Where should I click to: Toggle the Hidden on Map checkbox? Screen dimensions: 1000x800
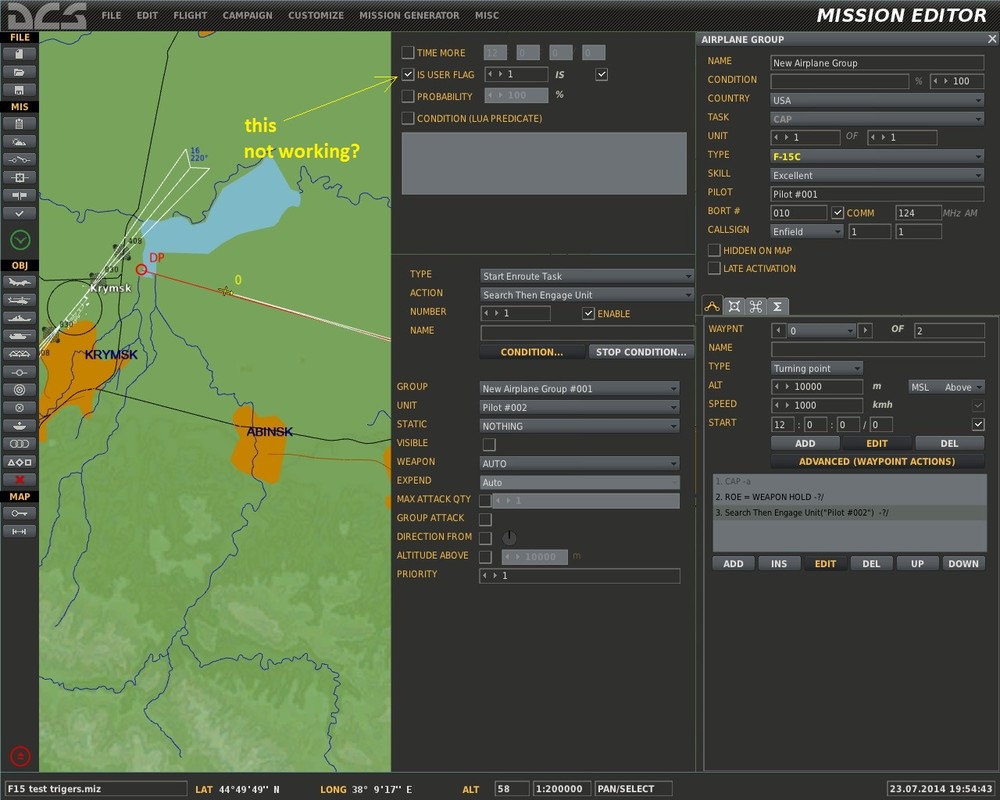click(x=714, y=250)
